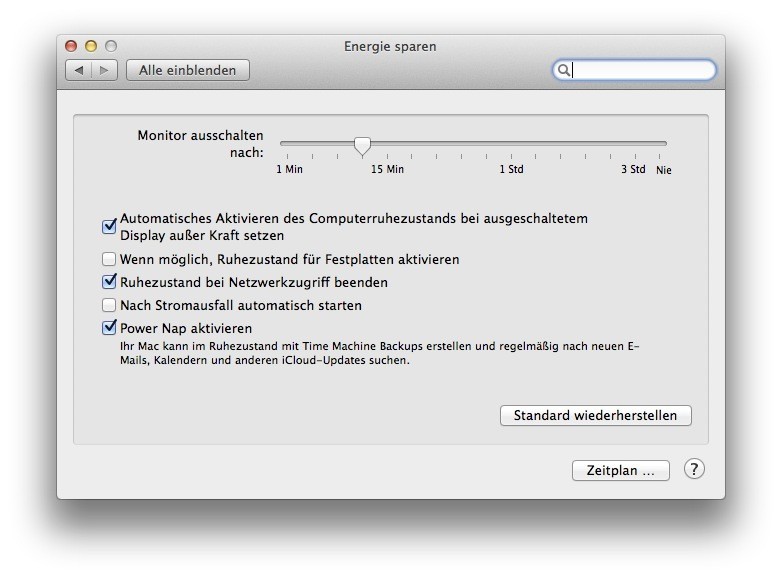Enable Nach Stromausfall automatisch starten
The image size is (782, 578).
(109, 305)
